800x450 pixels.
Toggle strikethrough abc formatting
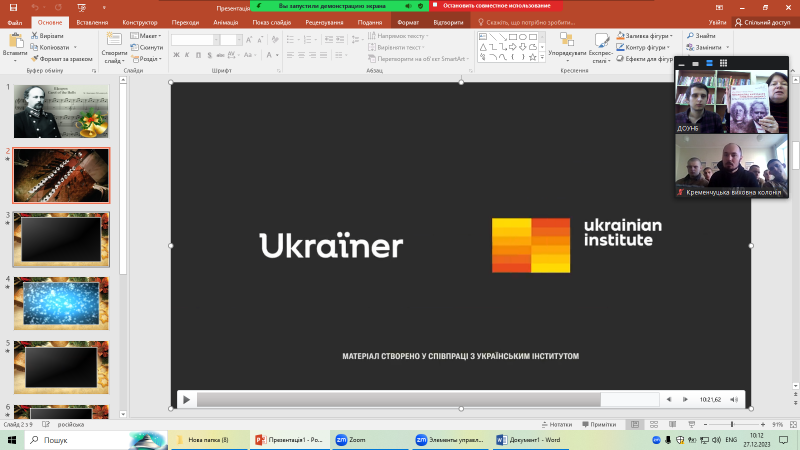[x=220, y=55]
